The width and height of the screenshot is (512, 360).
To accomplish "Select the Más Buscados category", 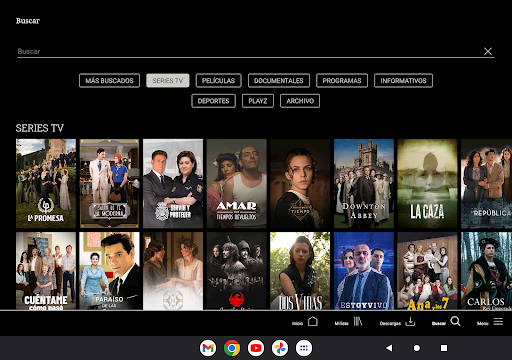I will 109,81.
